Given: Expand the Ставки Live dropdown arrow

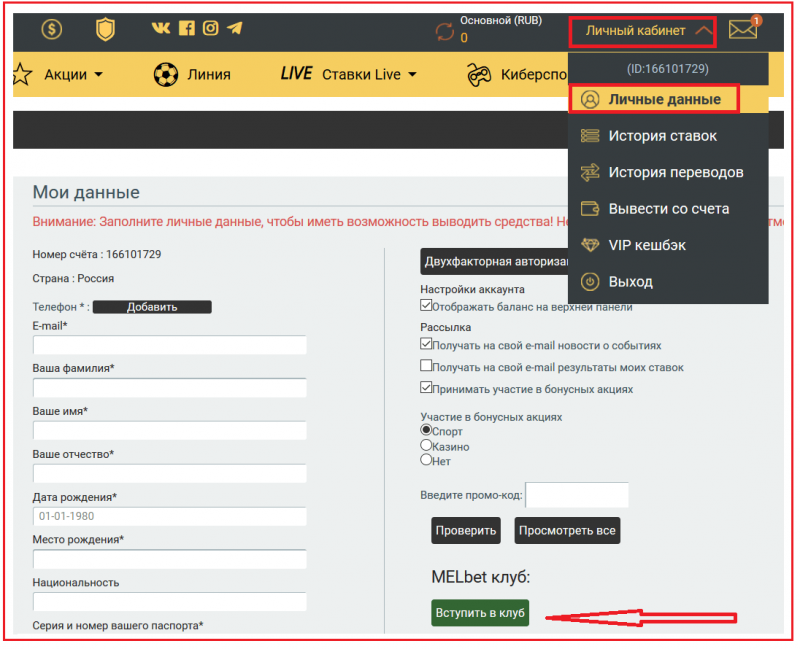Looking at the screenshot, I should coord(412,75).
